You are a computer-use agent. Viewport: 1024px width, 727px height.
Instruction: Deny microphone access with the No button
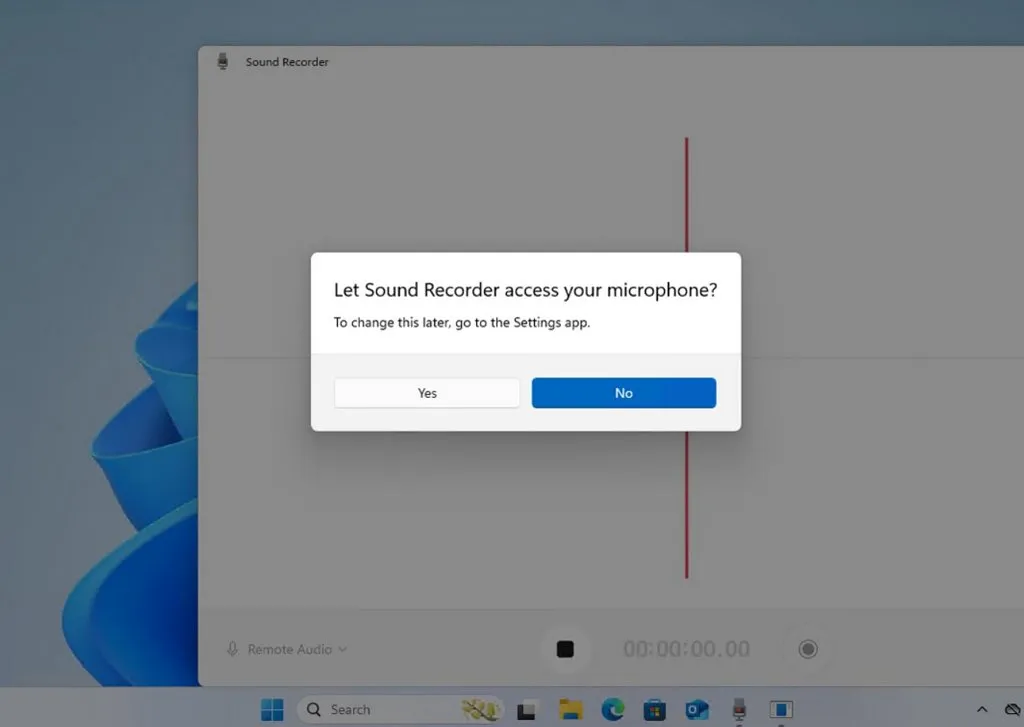coord(623,393)
